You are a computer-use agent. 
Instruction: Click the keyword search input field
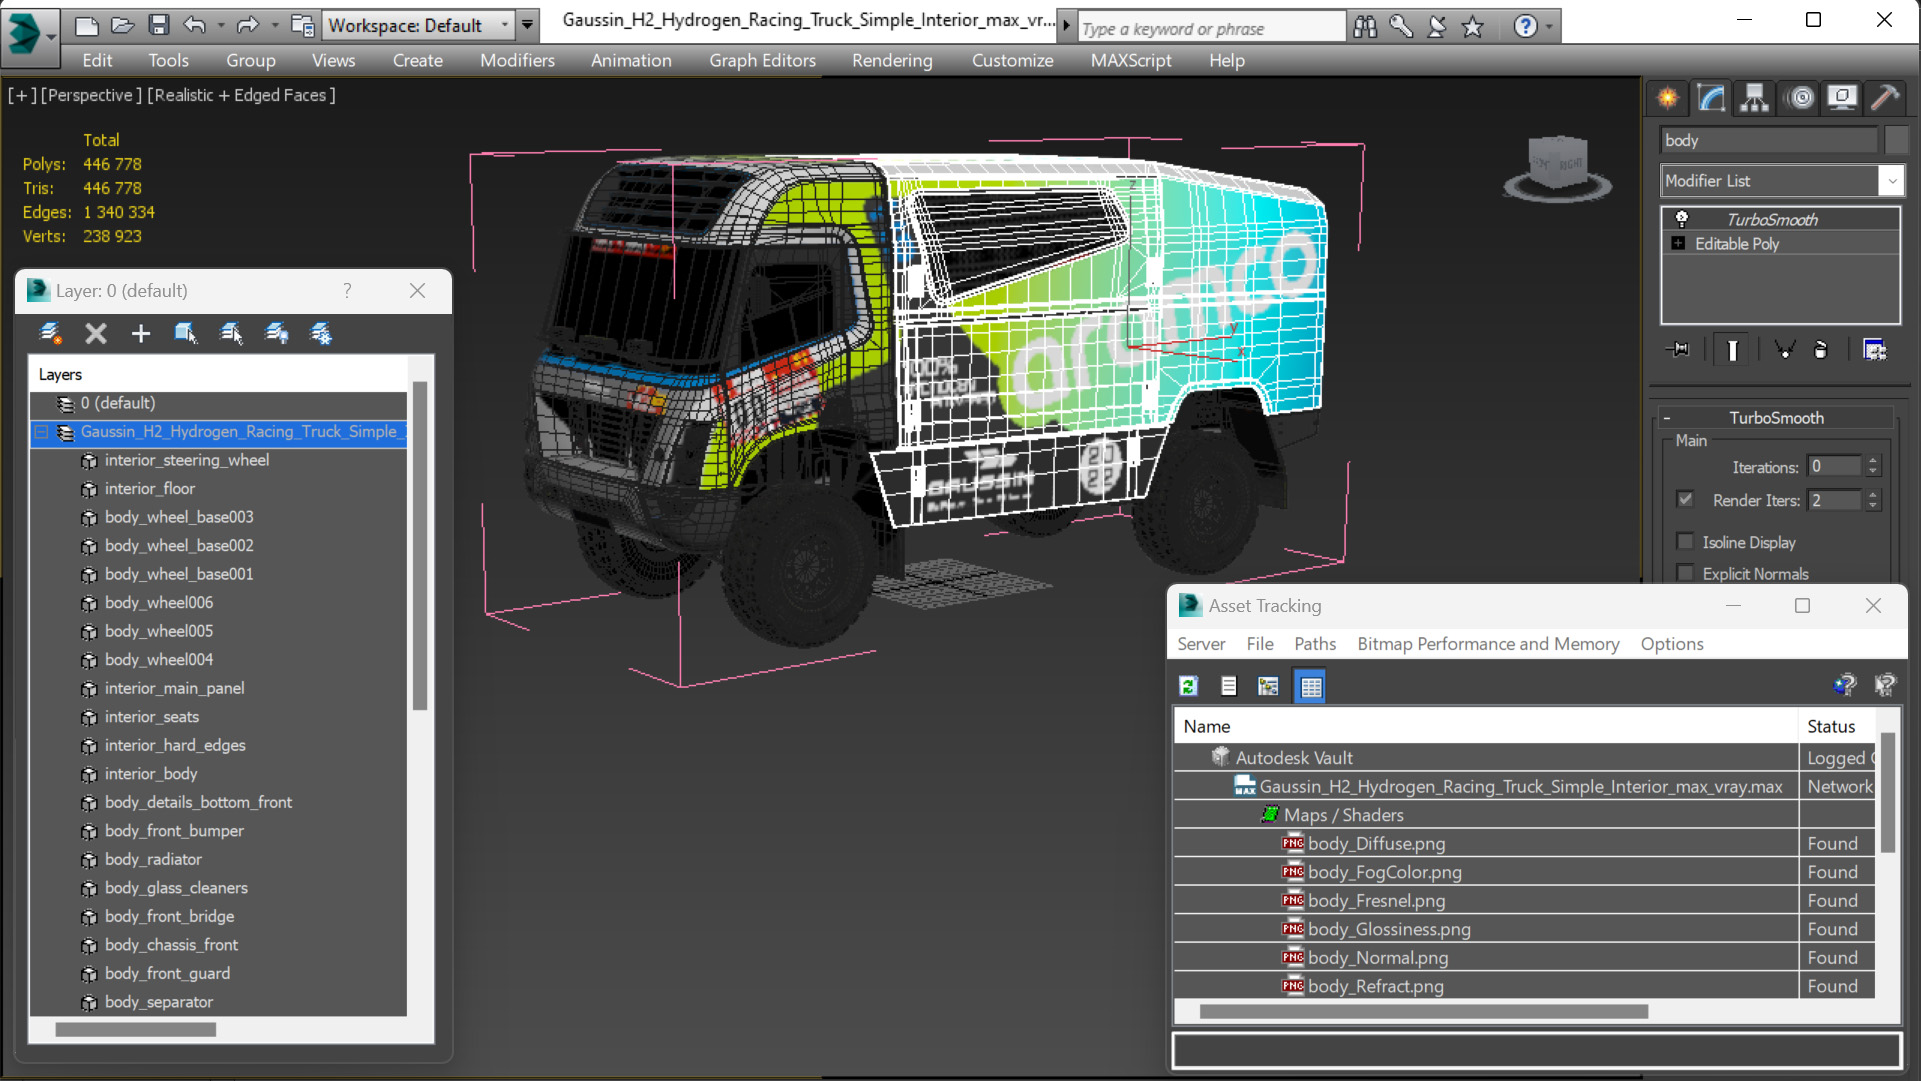(x=1211, y=28)
